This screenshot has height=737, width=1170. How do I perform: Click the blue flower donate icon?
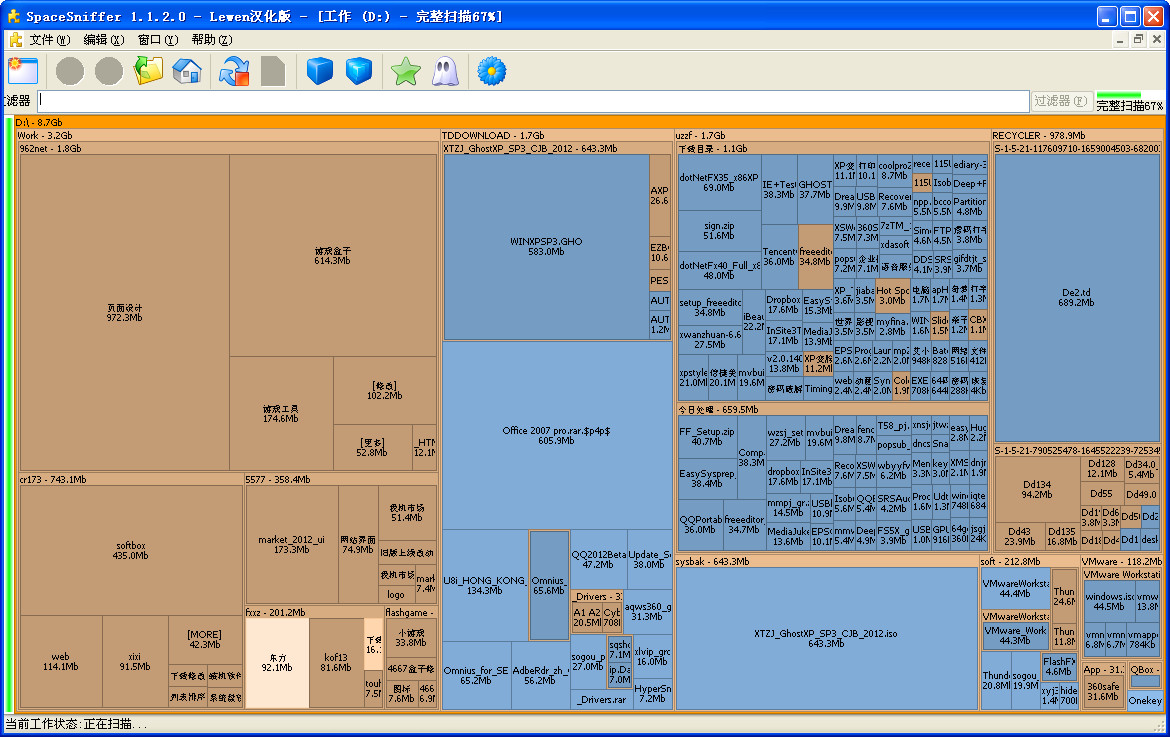[492, 71]
